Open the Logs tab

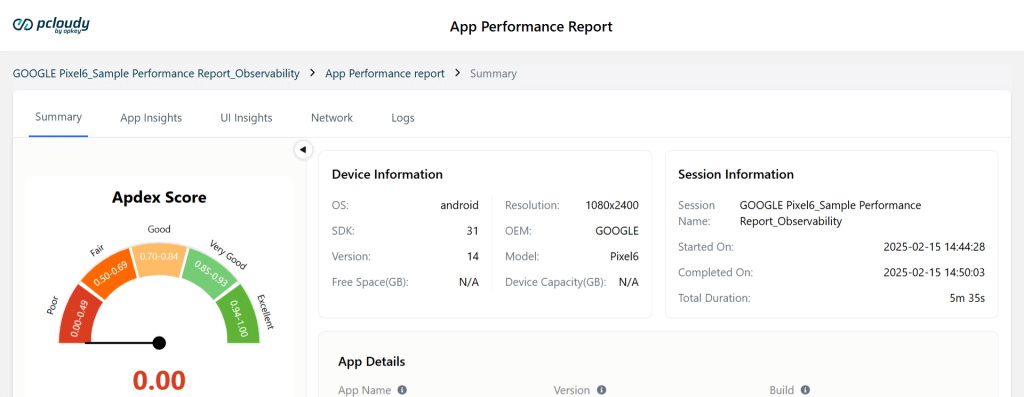[x=403, y=118]
